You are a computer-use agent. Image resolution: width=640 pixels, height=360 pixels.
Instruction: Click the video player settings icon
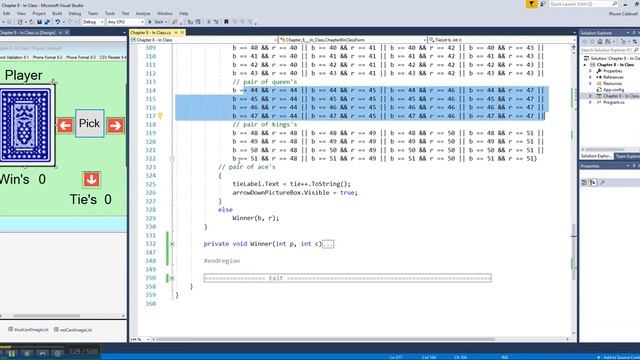pyautogui.click(x=58, y=353)
